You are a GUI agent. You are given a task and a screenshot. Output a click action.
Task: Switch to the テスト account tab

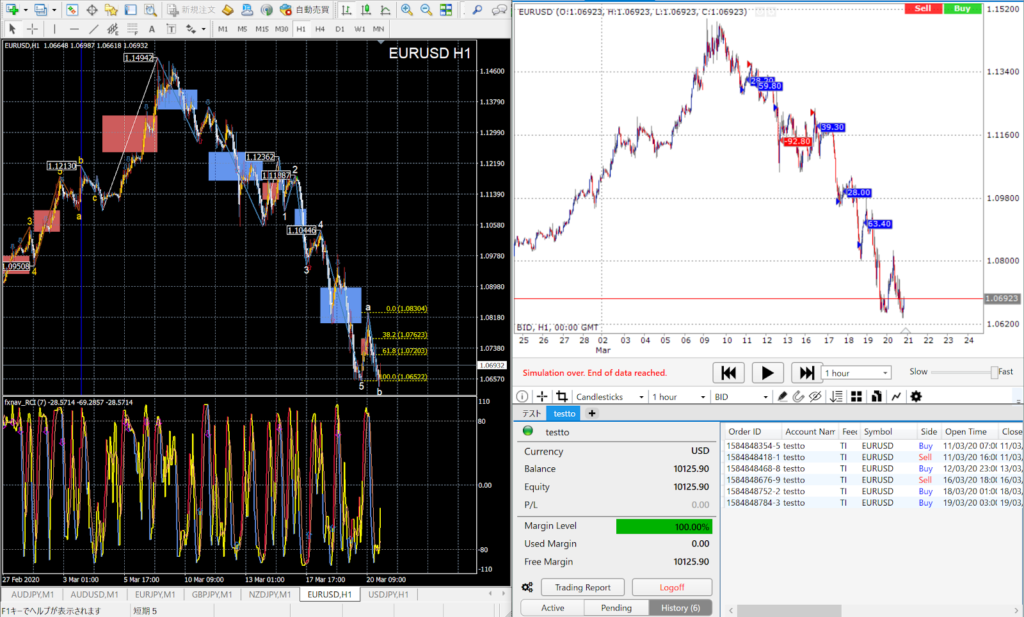[532, 413]
